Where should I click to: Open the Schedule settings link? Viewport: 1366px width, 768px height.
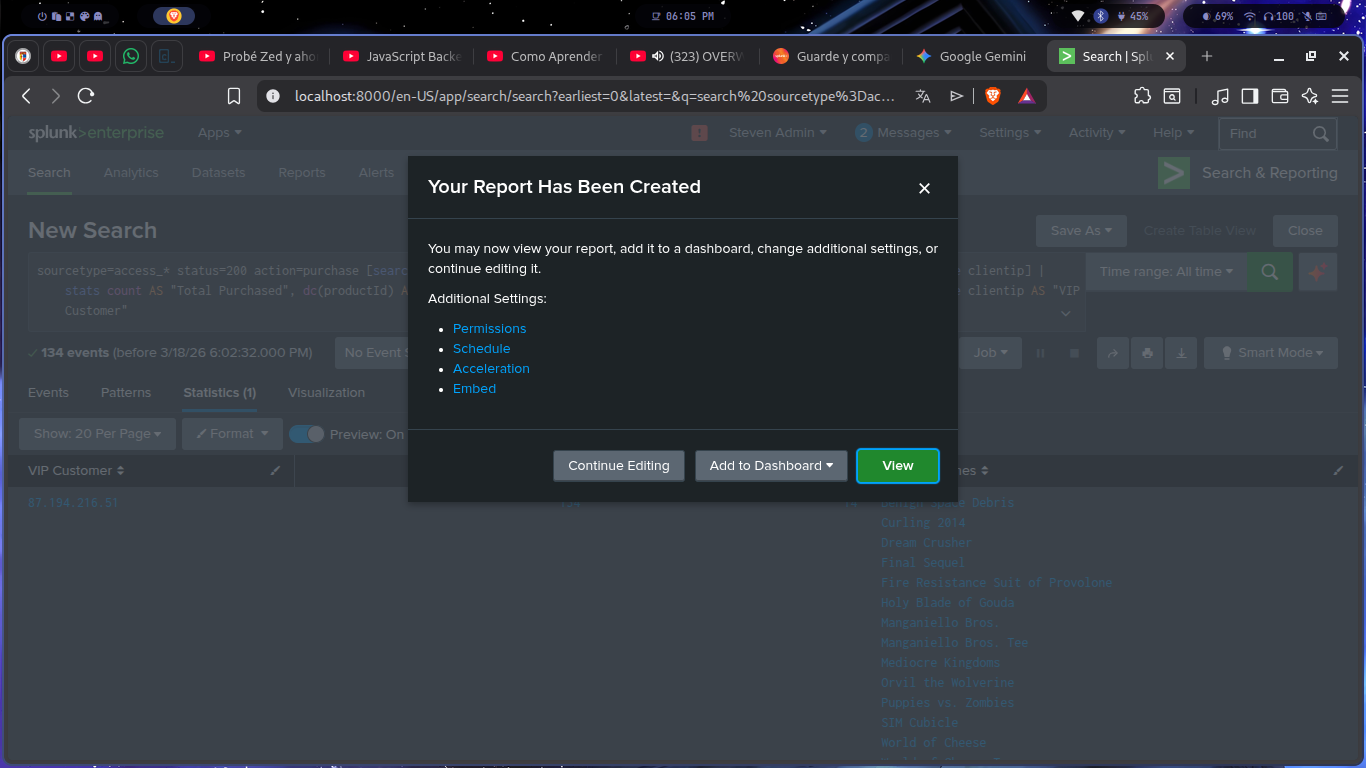[481, 349]
